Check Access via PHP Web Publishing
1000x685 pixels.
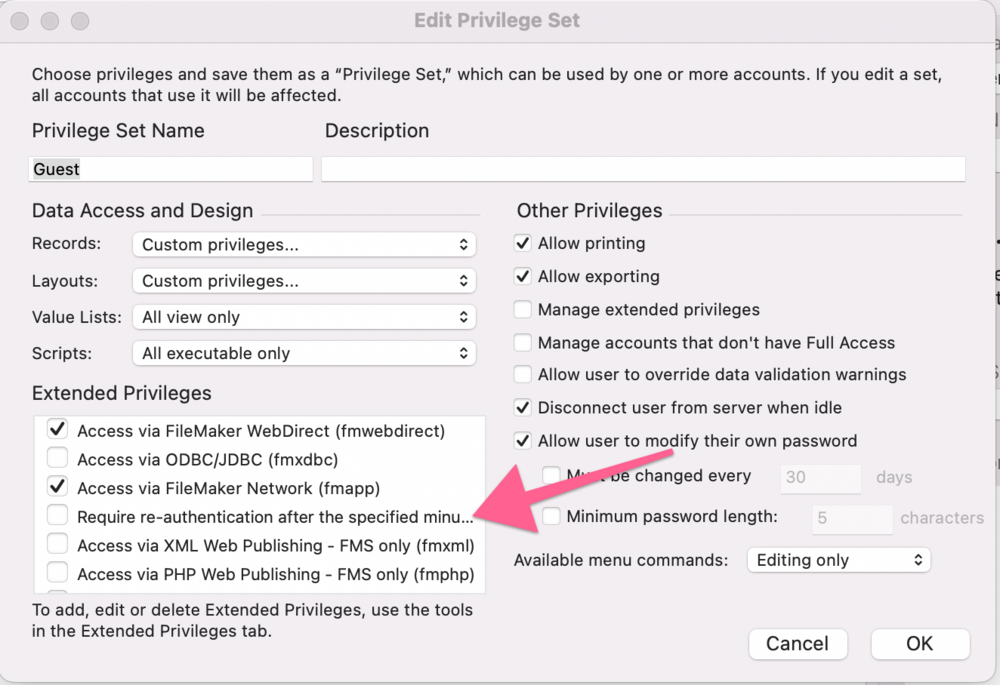click(57, 572)
